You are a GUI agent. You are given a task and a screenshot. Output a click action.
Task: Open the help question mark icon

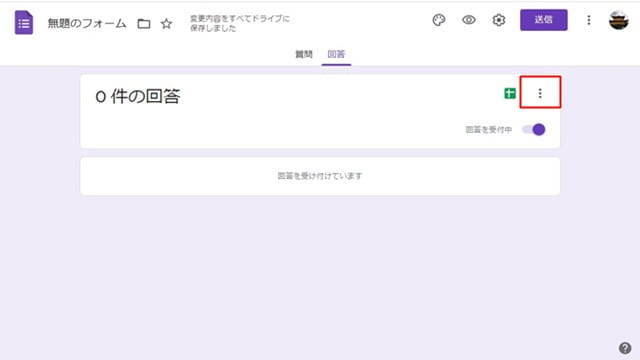click(x=625, y=348)
